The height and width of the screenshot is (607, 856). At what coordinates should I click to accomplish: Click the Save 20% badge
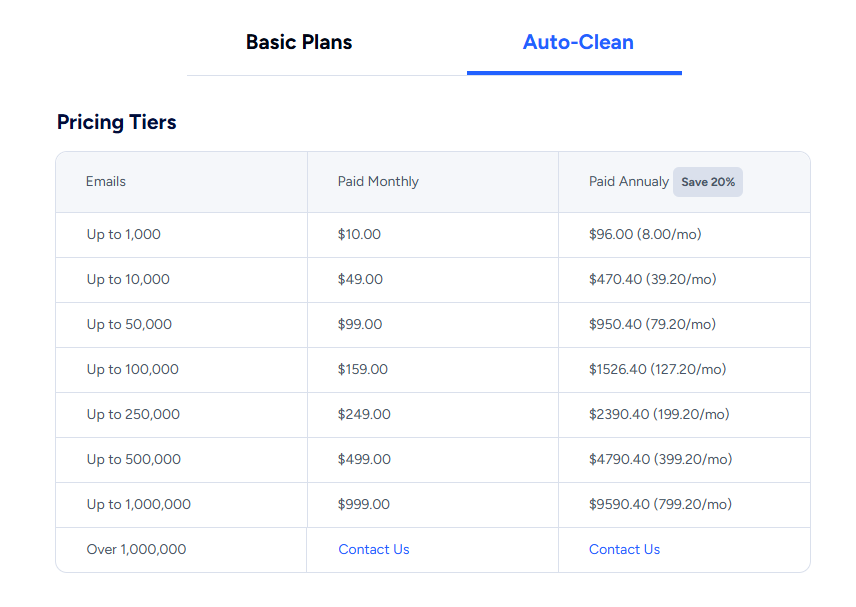(x=708, y=182)
